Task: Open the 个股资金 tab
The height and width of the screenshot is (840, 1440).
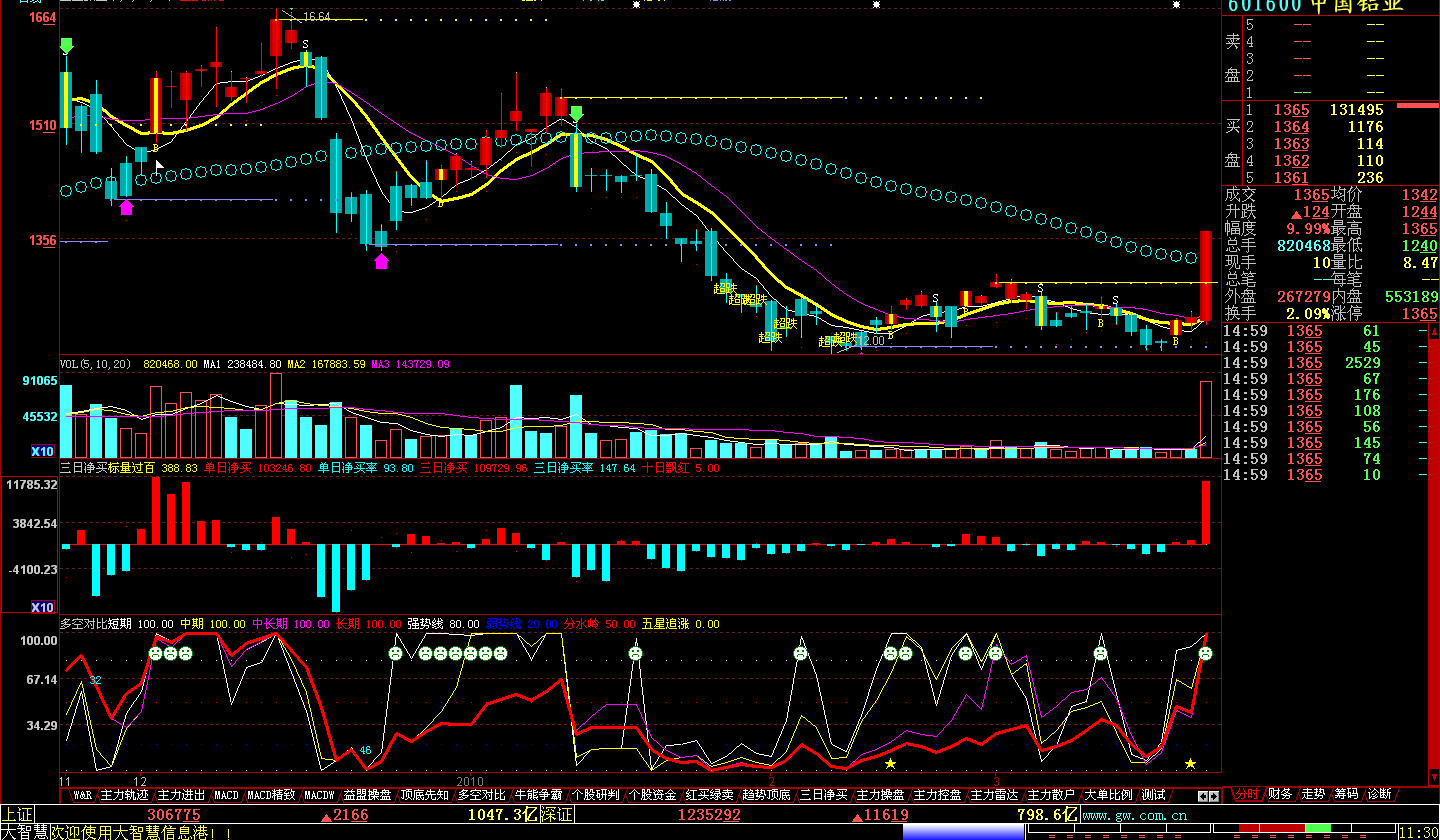Action: pyautogui.click(x=653, y=795)
